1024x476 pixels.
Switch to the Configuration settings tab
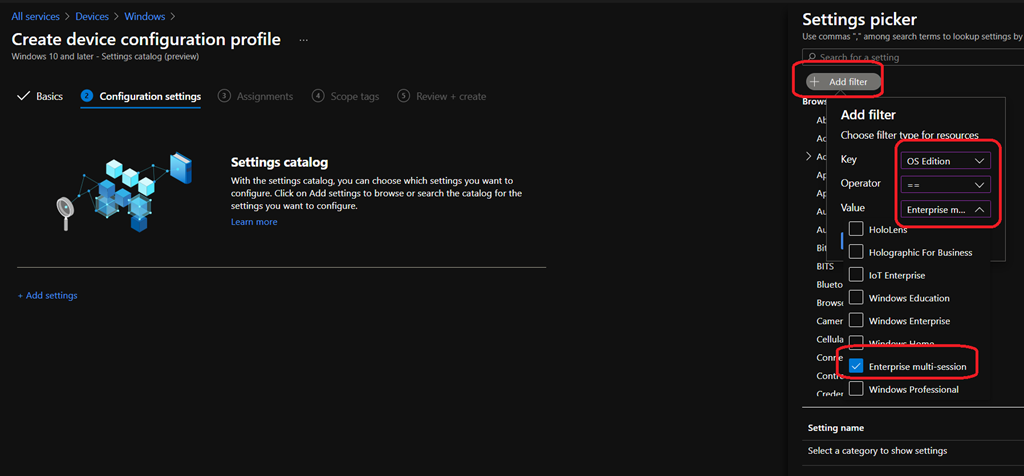(x=149, y=96)
